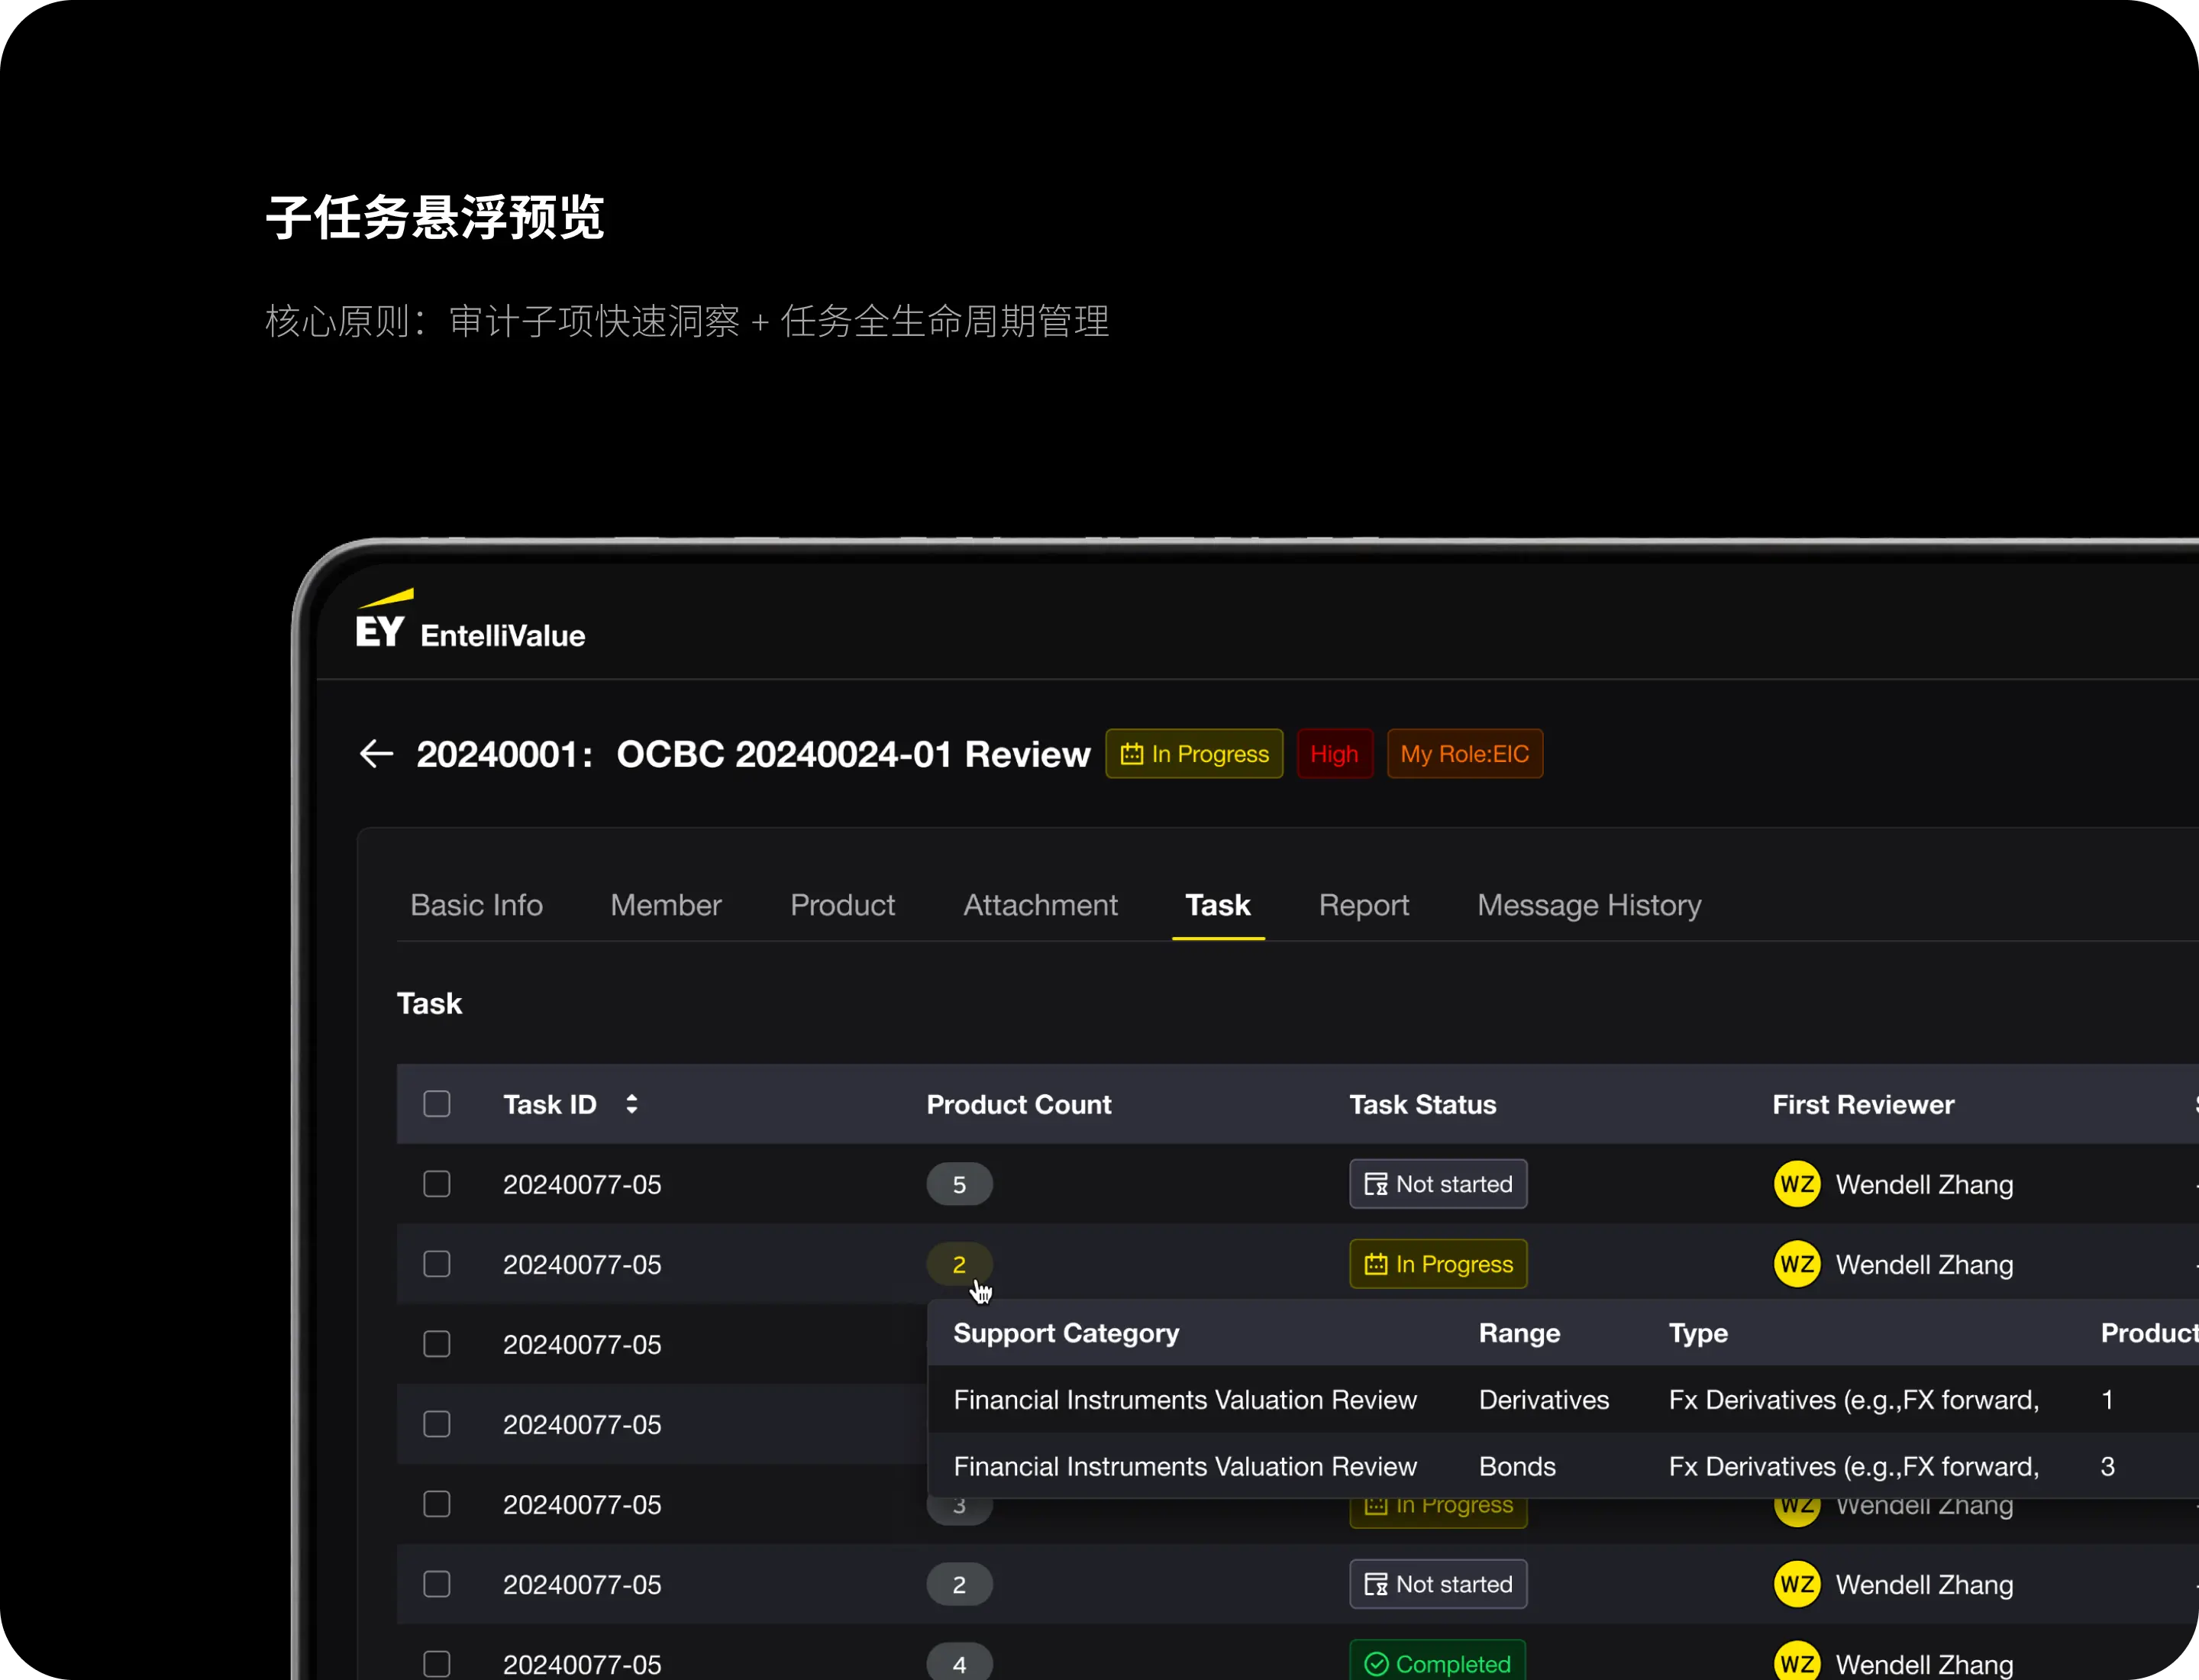2199x1680 pixels.
Task: Sort the table by Task ID arrows
Action: pyautogui.click(x=631, y=1104)
